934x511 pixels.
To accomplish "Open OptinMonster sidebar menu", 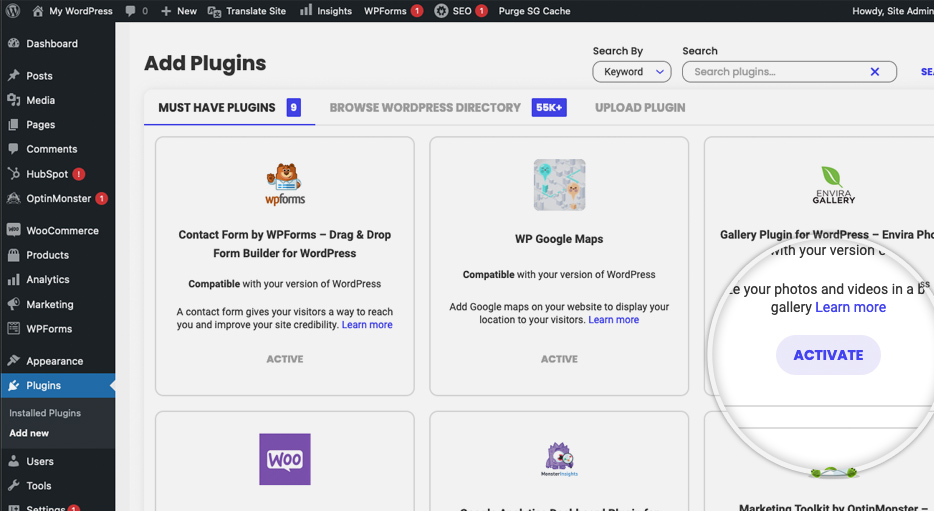I will 58,198.
